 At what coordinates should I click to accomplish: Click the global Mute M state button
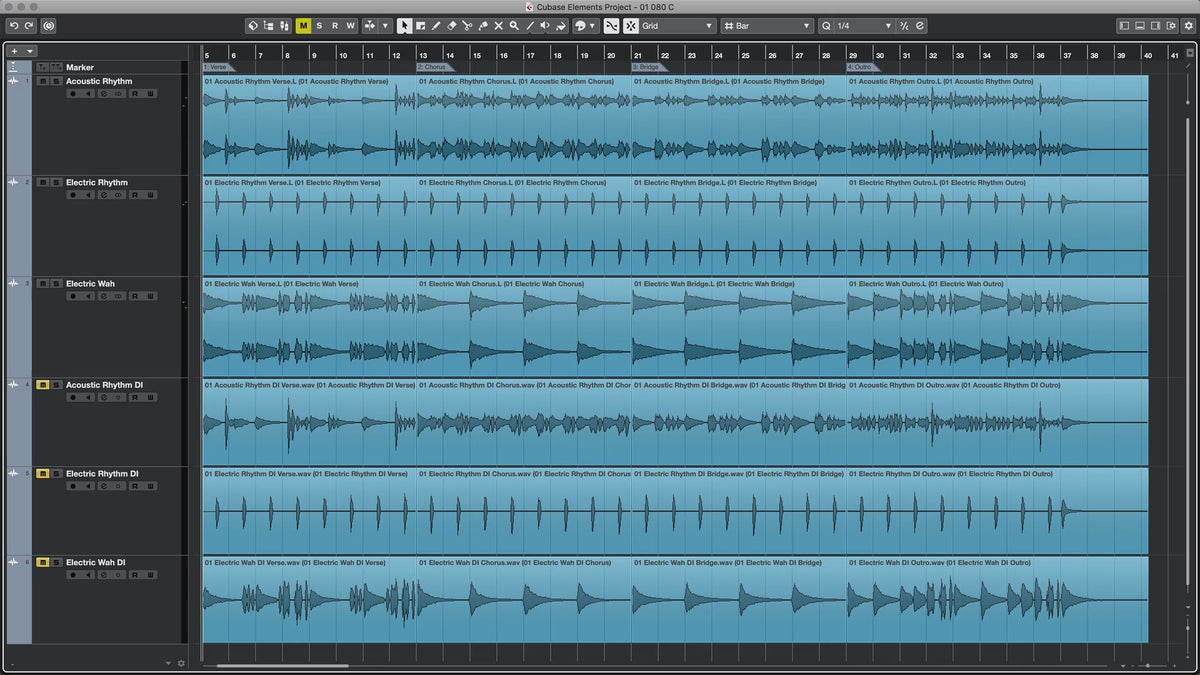(303, 26)
